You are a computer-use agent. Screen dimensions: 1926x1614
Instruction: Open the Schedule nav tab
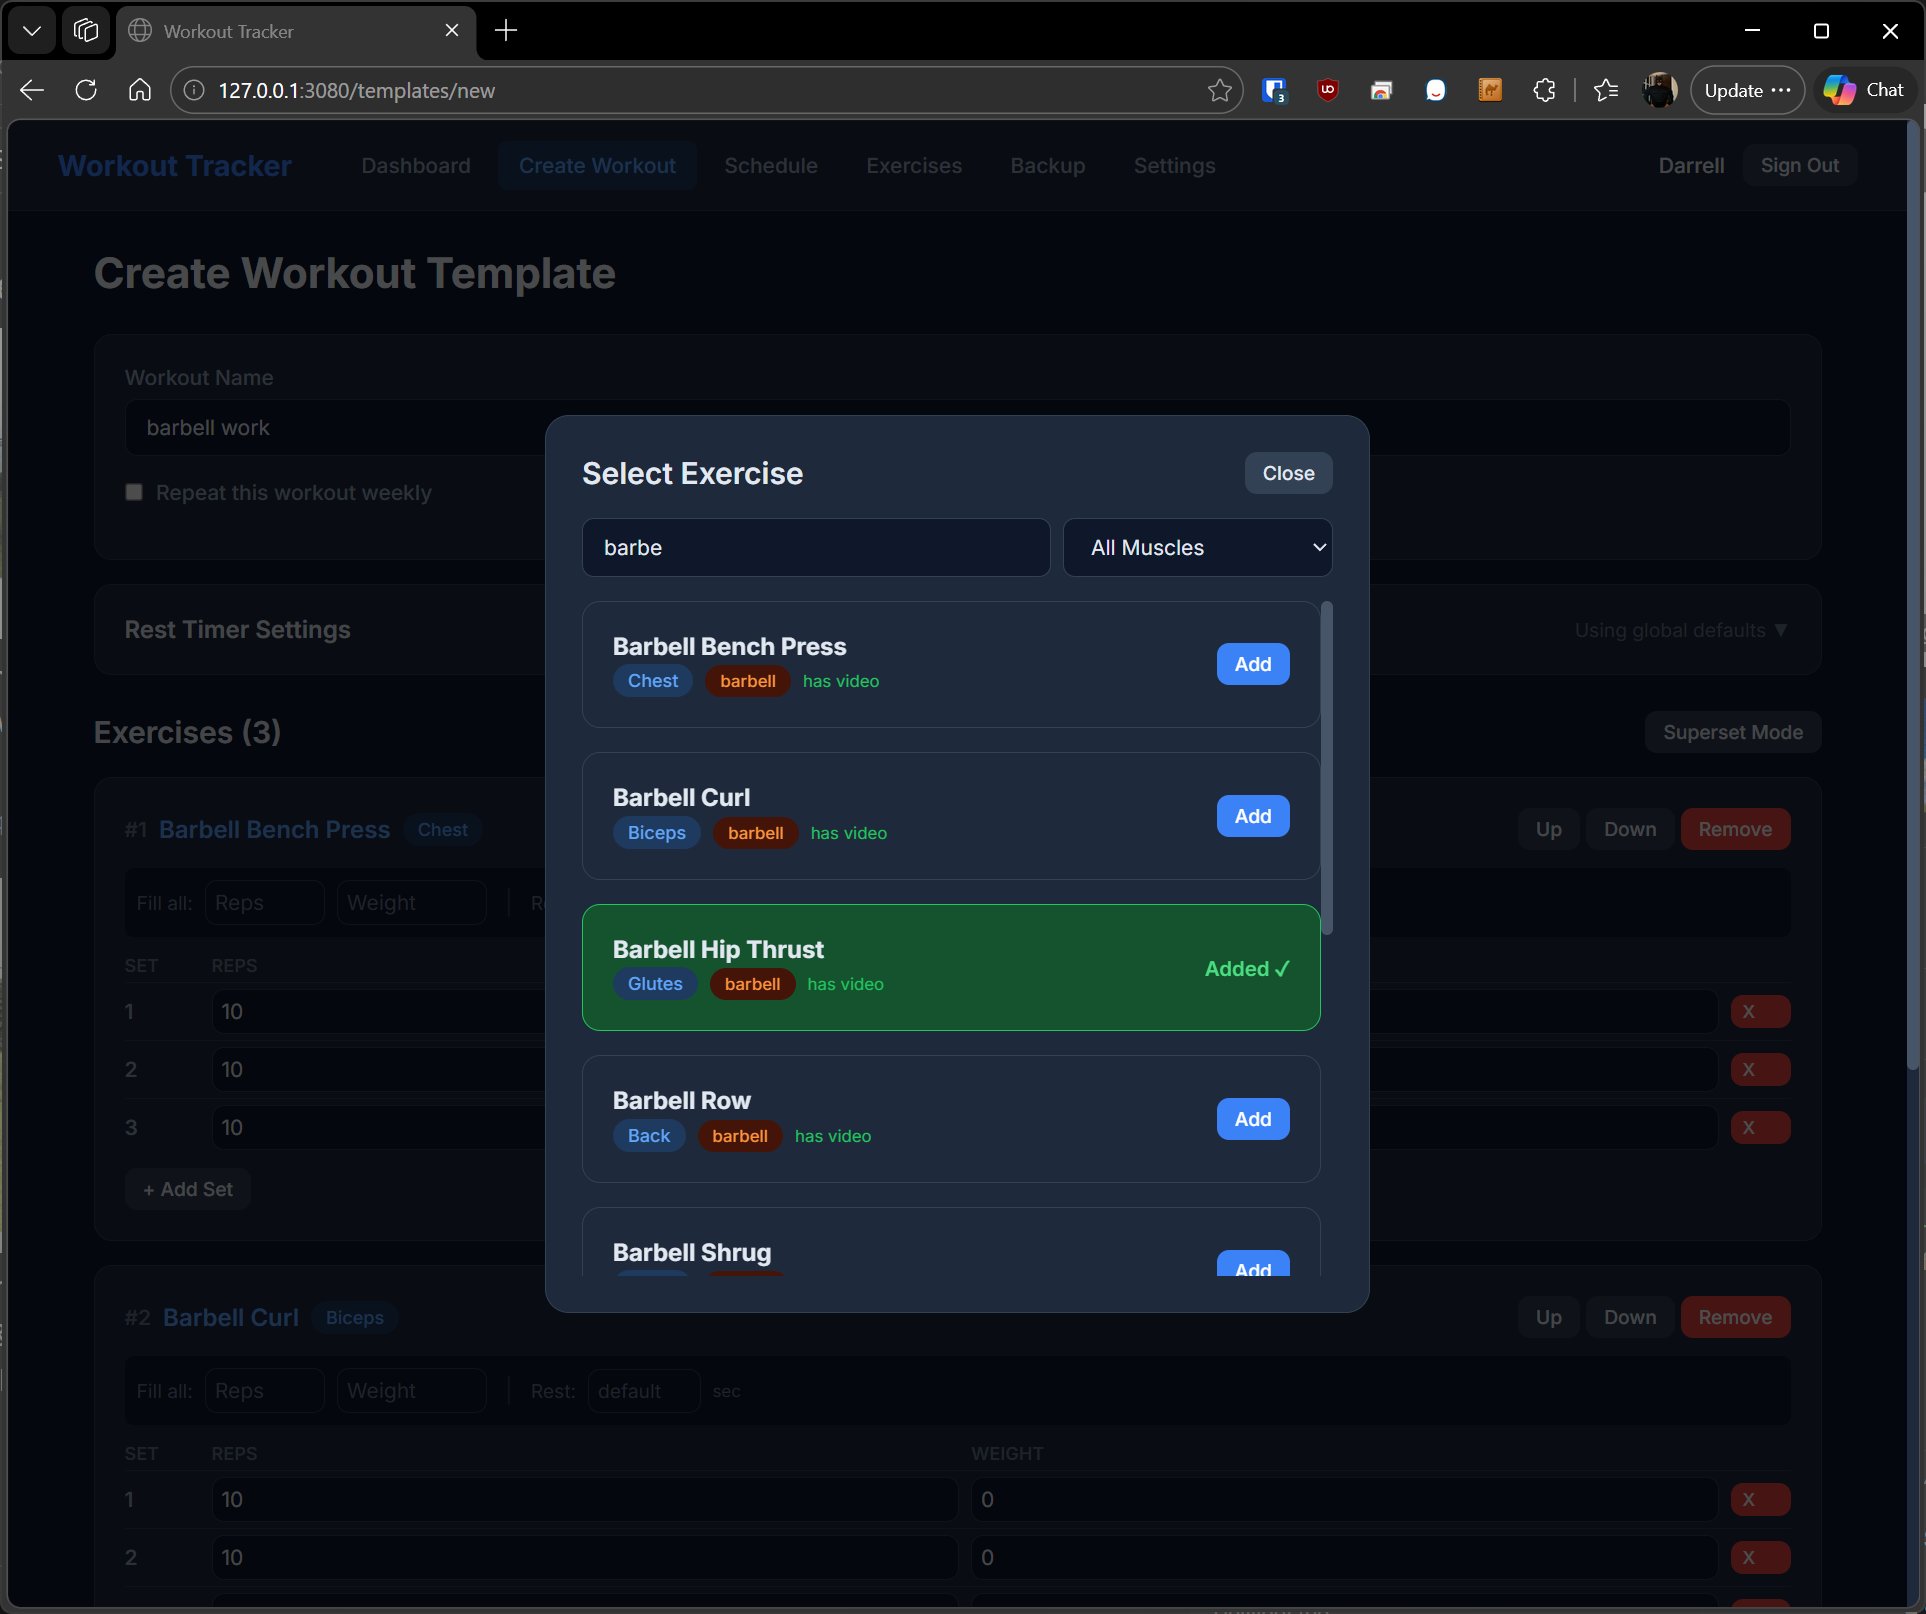point(770,165)
